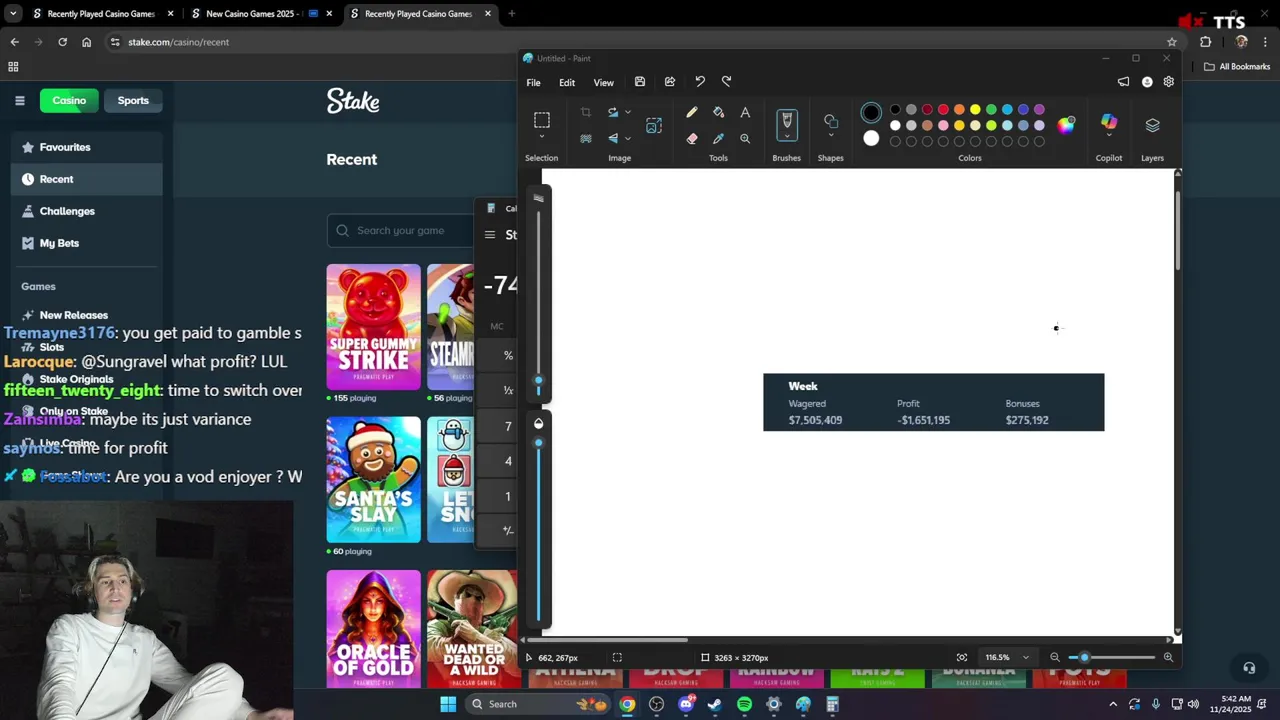Select the Color 1 black circle

[x=871, y=113]
